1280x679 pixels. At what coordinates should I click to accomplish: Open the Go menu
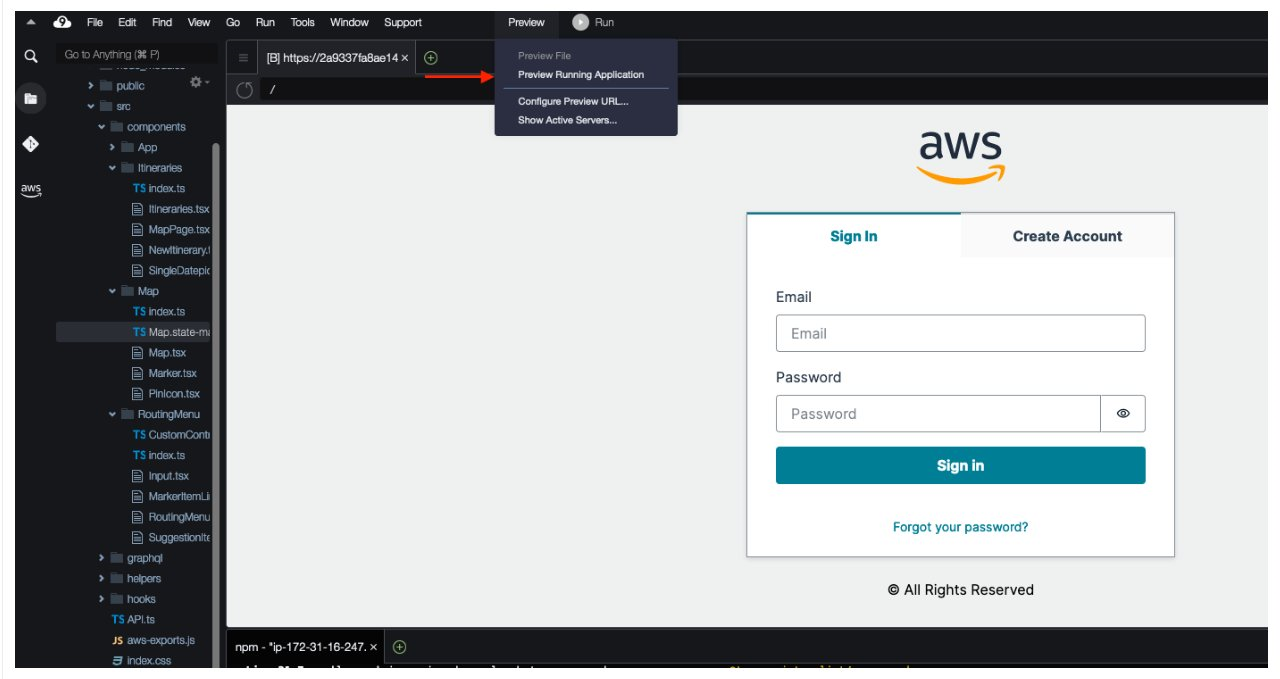pos(233,22)
